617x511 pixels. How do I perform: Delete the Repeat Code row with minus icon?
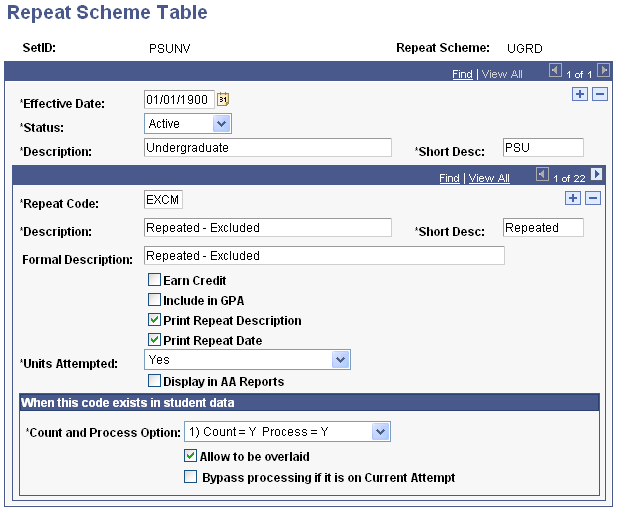[x=593, y=198]
